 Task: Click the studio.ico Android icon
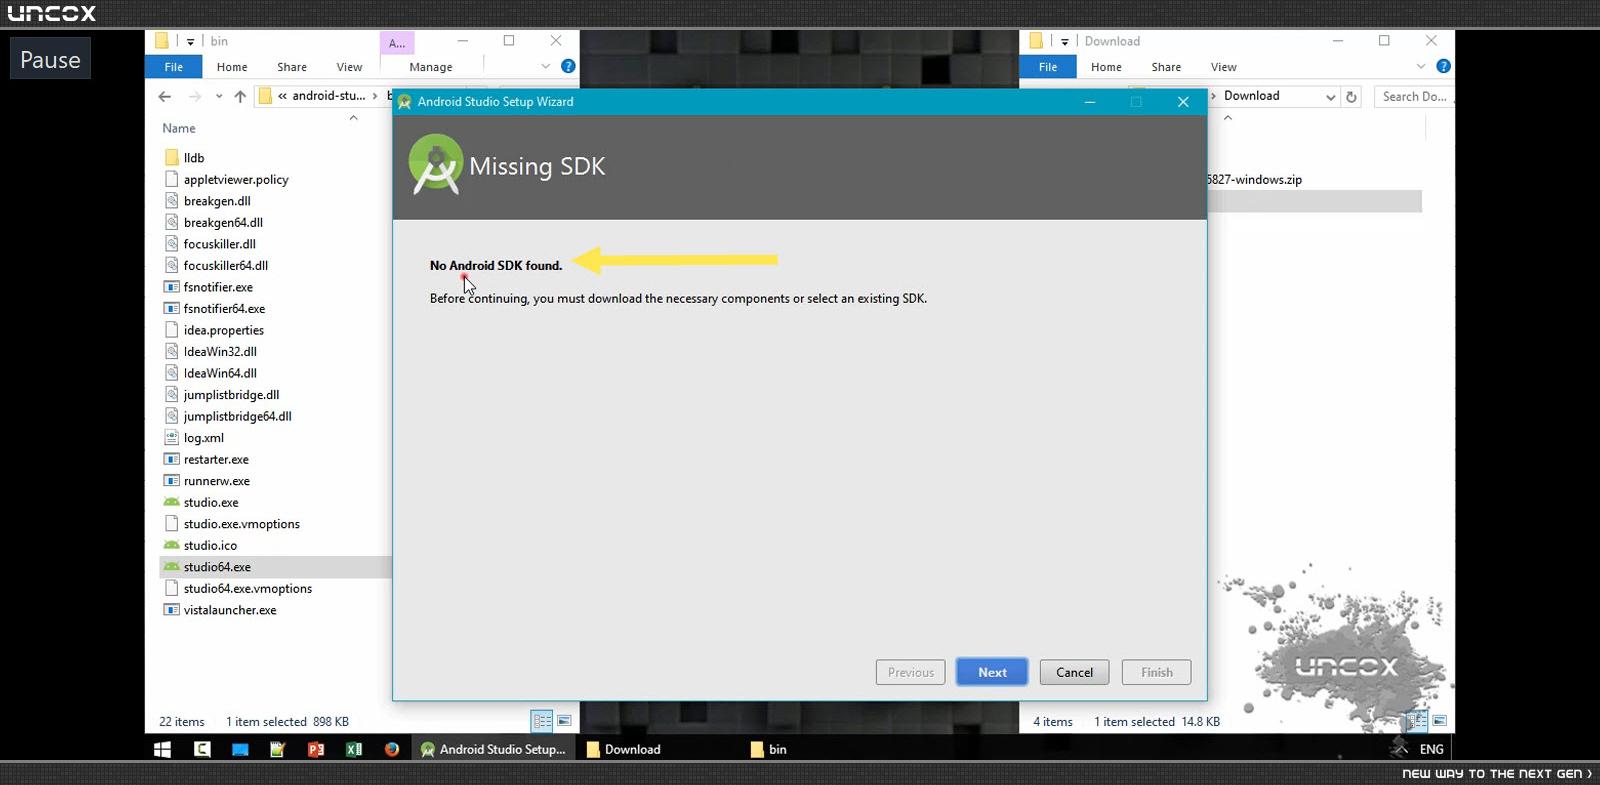pyautogui.click(x=172, y=545)
